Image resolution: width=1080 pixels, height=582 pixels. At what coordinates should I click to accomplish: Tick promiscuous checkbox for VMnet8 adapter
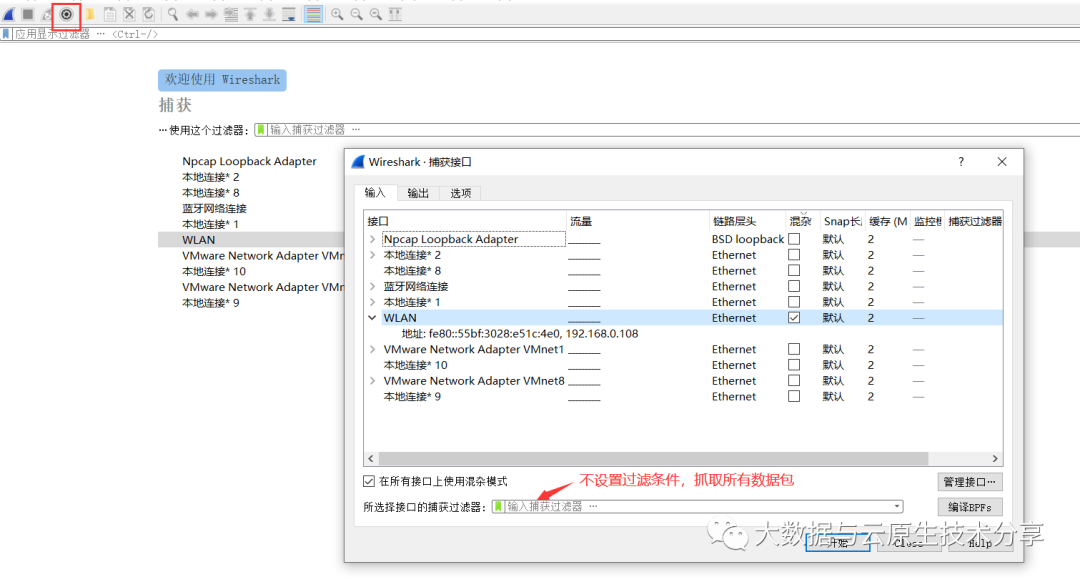(x=794, y=380)
